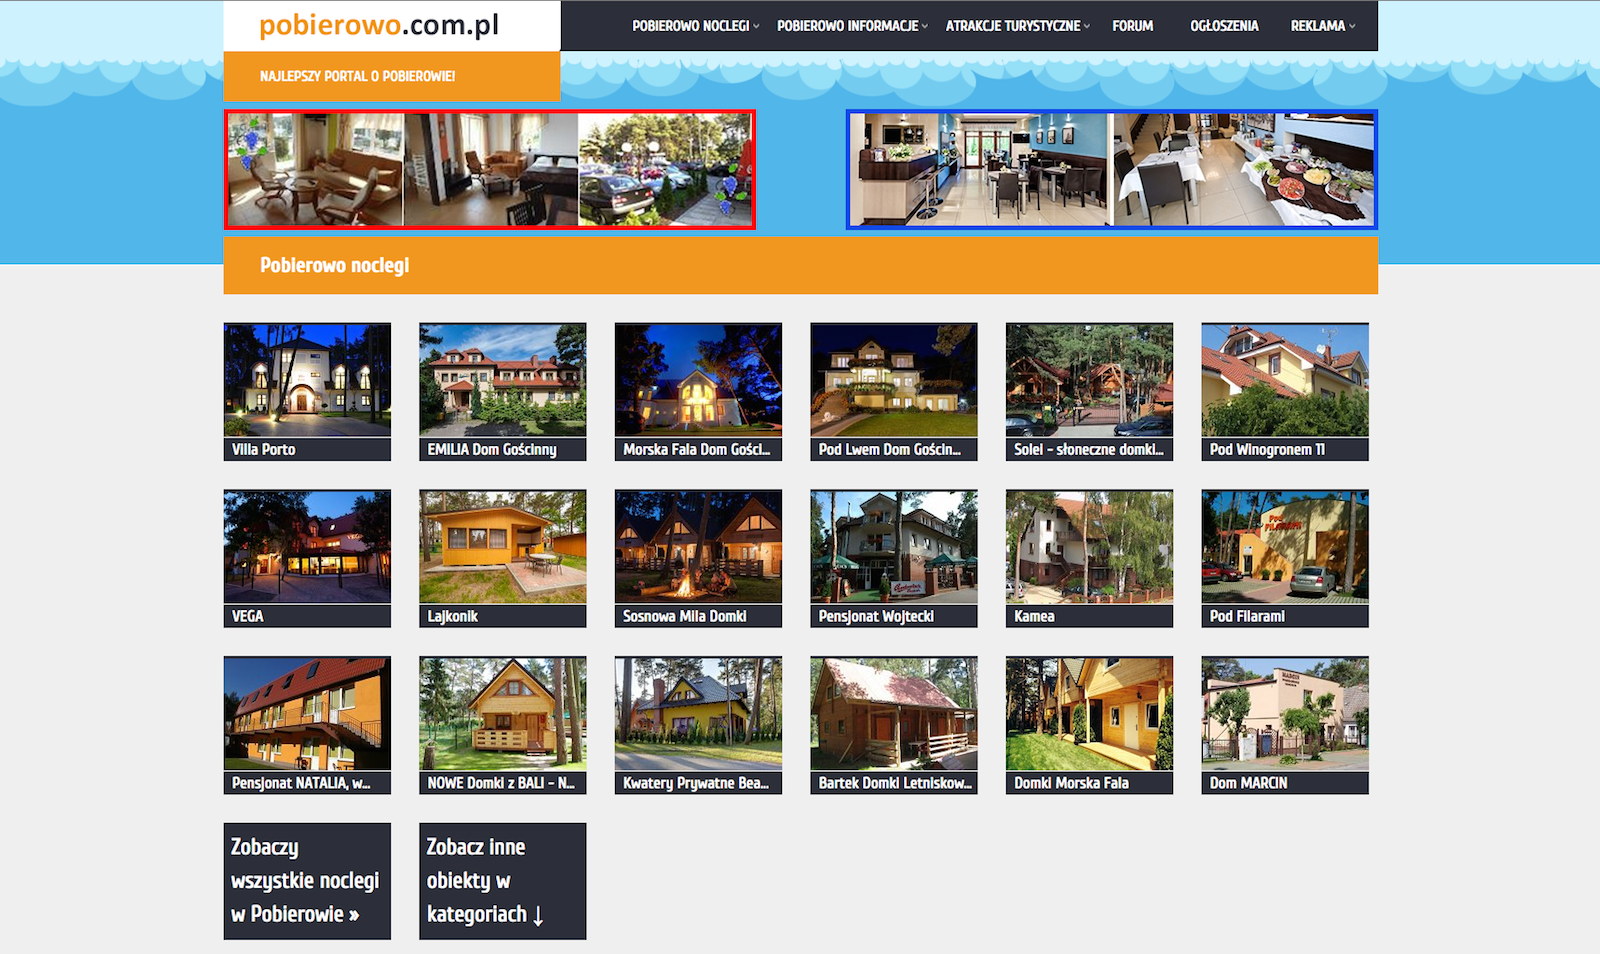Open the Pensjonat Wojtecki listing

[x=893, y=547]
